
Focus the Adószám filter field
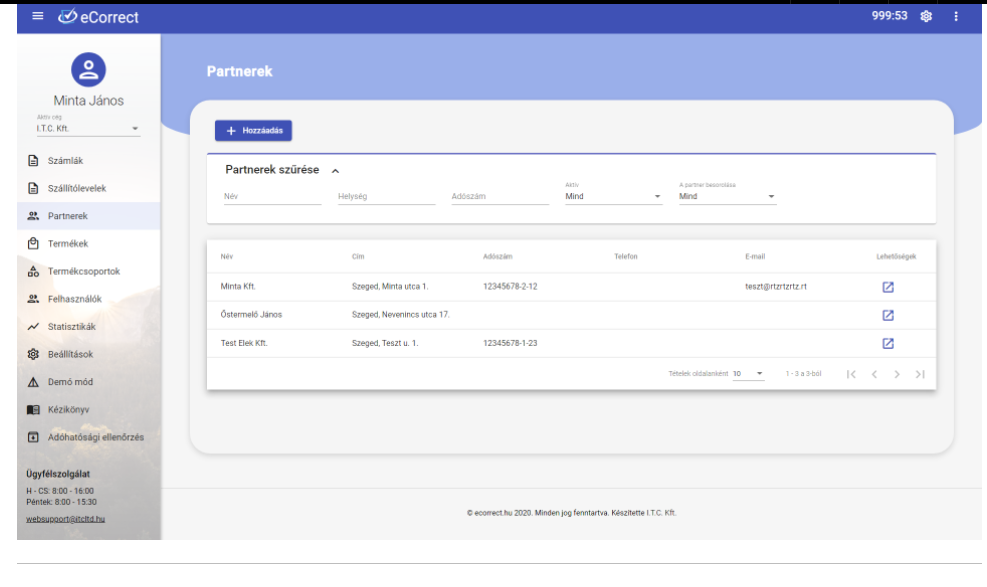click(500, 196)
